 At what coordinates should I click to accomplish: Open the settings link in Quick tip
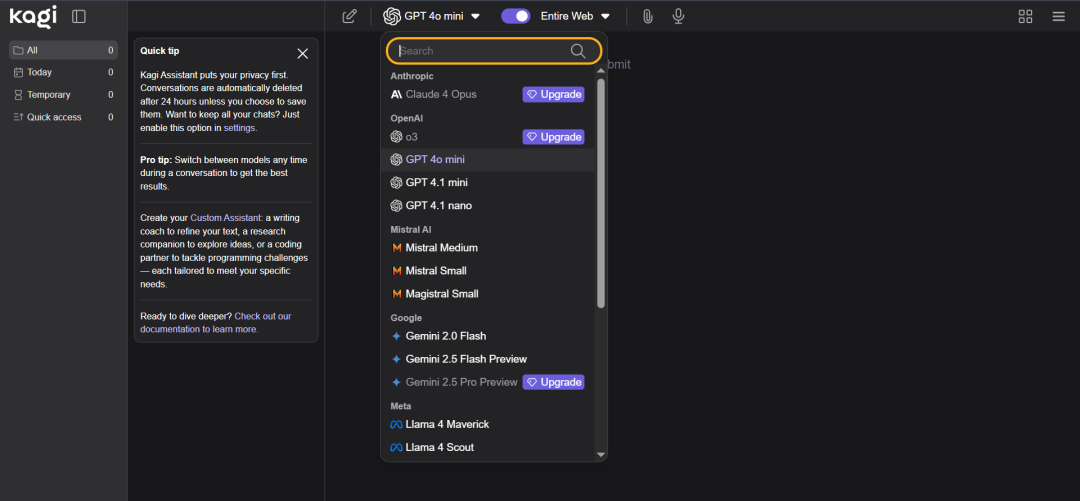tap(239, 128)
